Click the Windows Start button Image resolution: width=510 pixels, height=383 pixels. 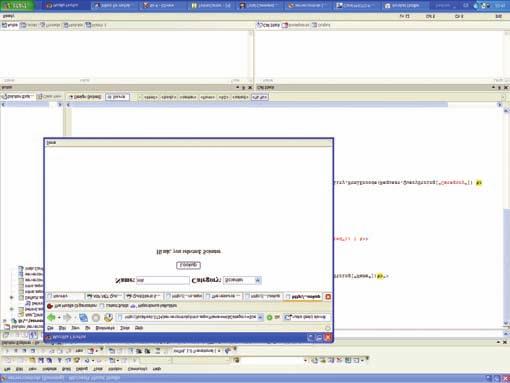[16, 6]
